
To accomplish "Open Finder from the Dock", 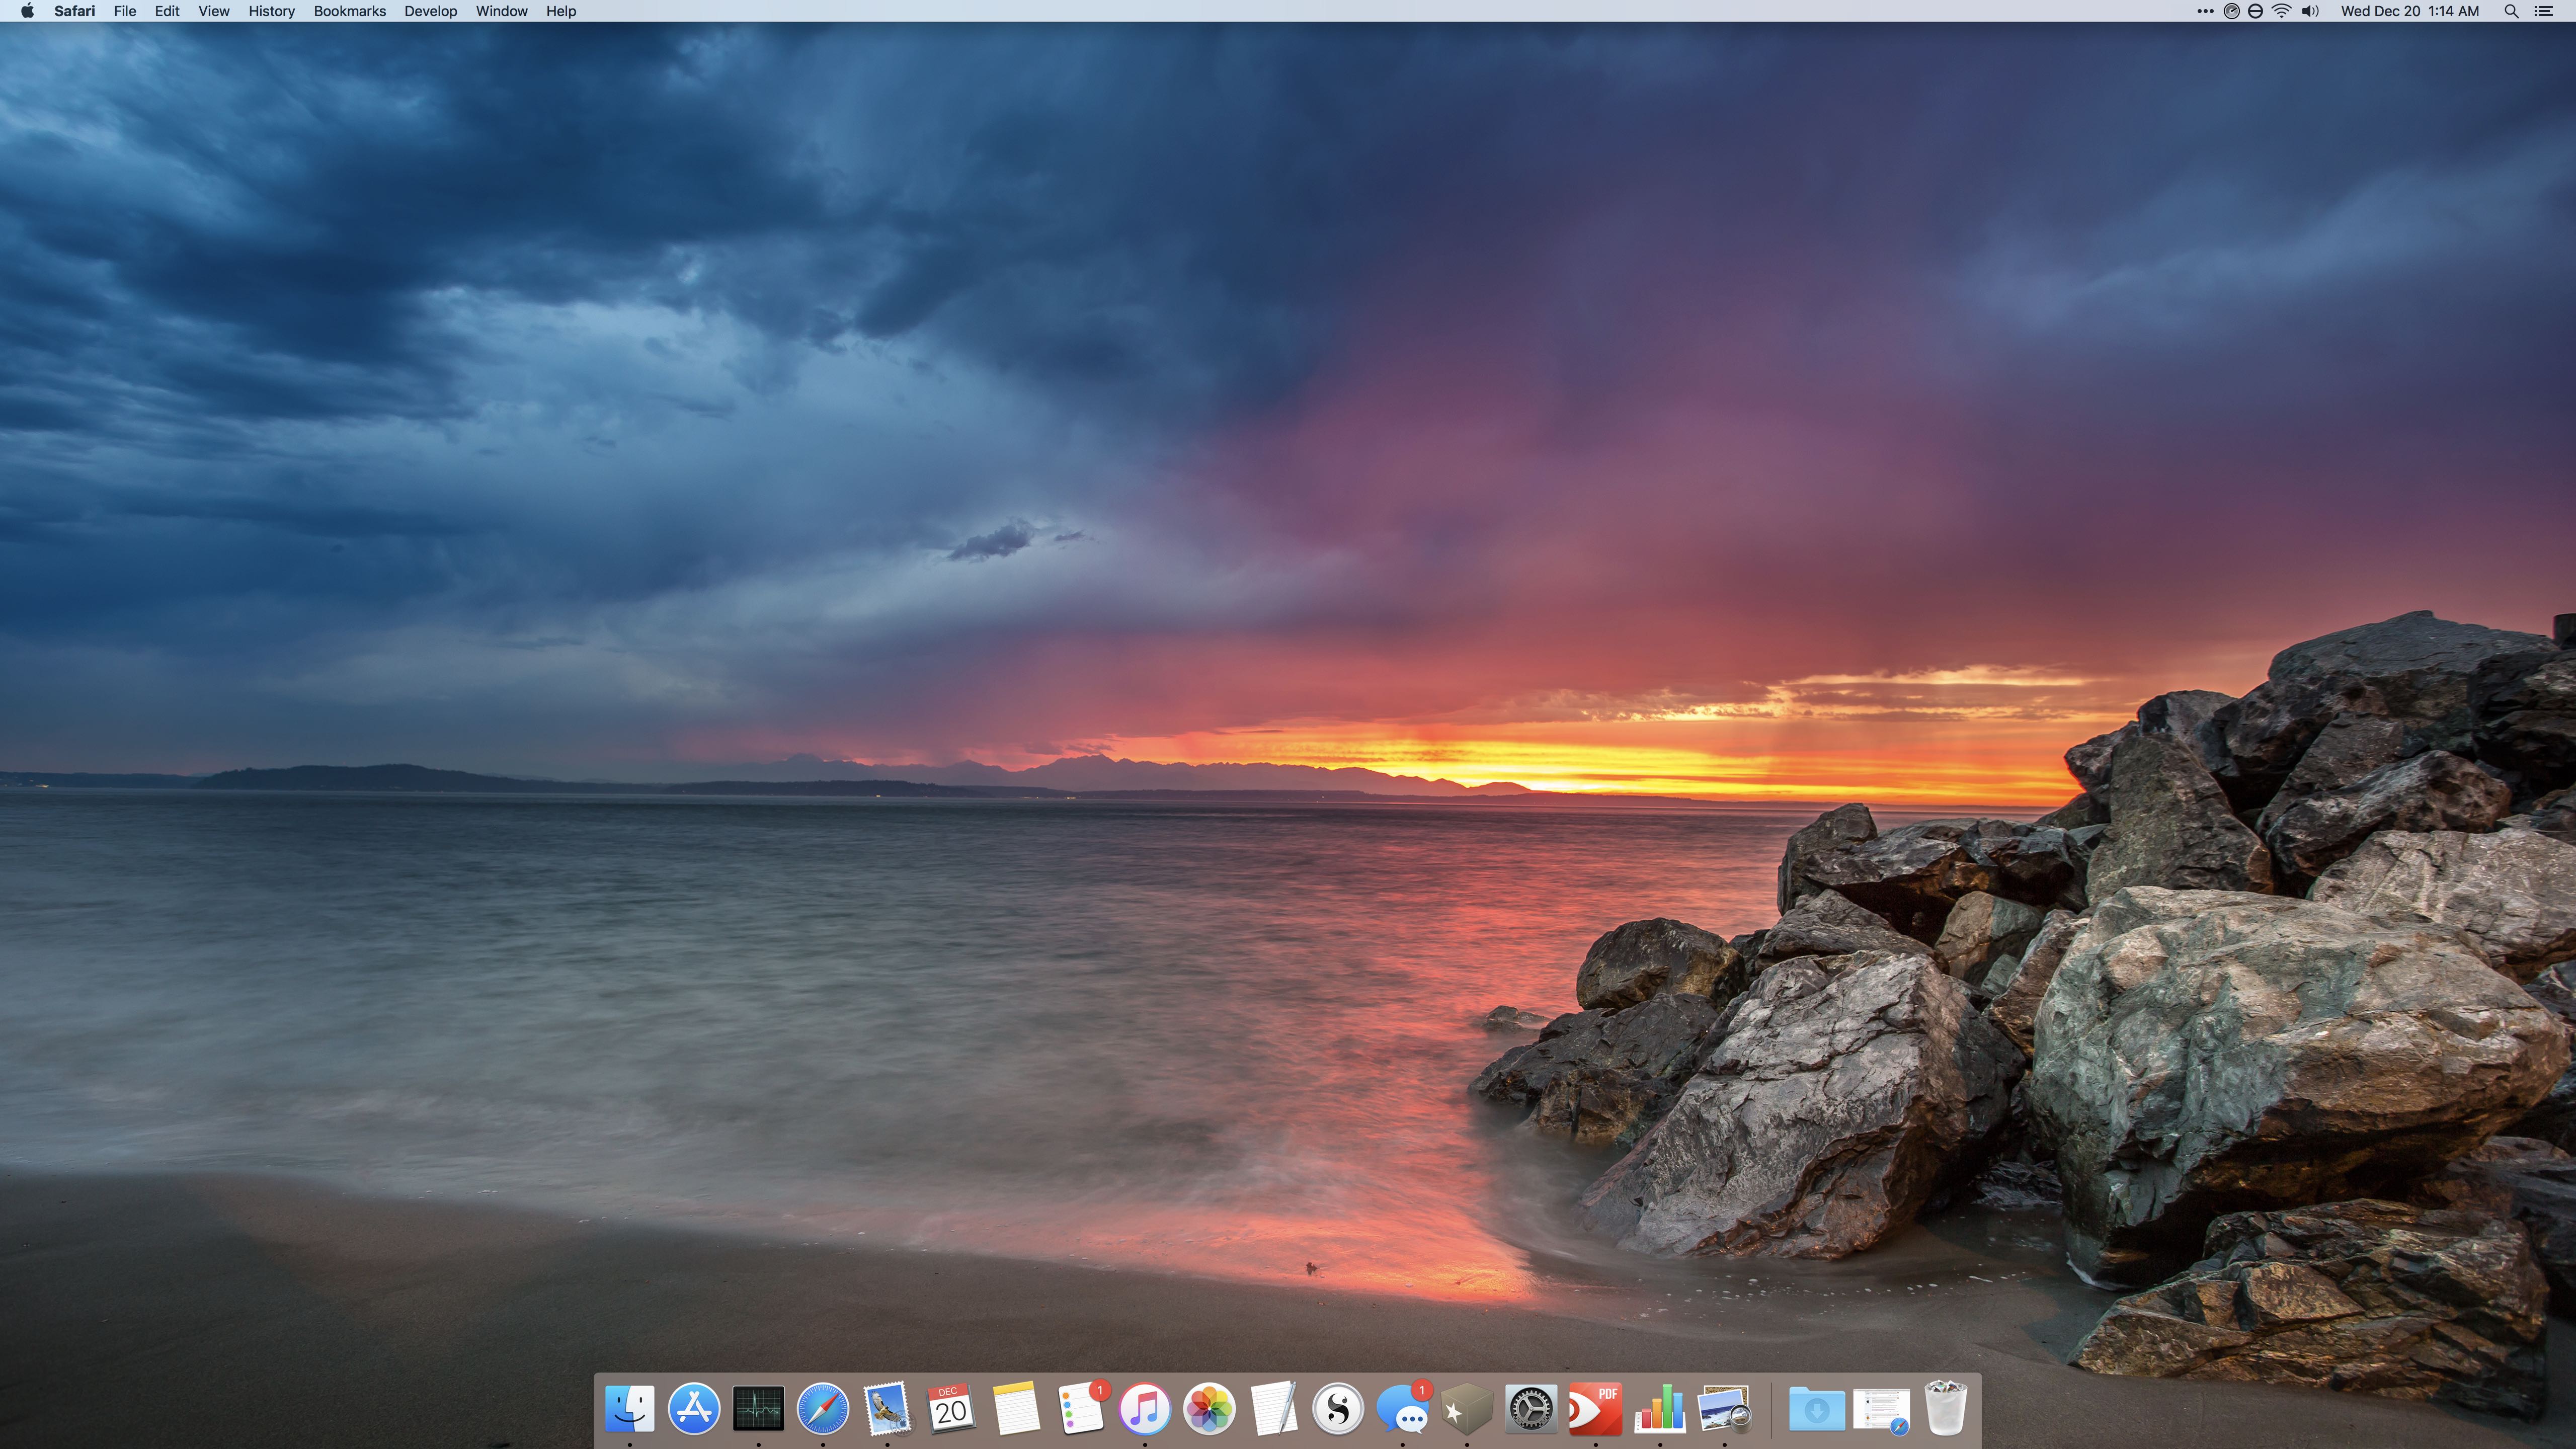I will 629,1409.
